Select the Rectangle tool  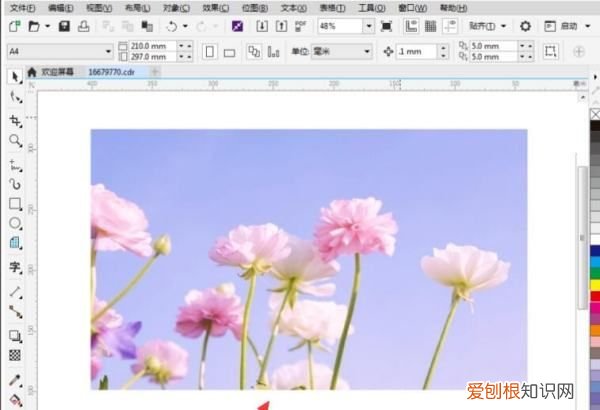(15, 204)
